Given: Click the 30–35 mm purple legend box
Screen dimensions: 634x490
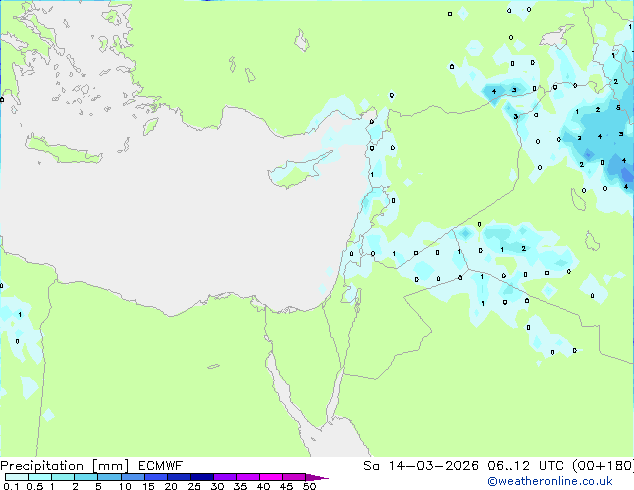Looking at the screenshot, I should tap(225, 477).
